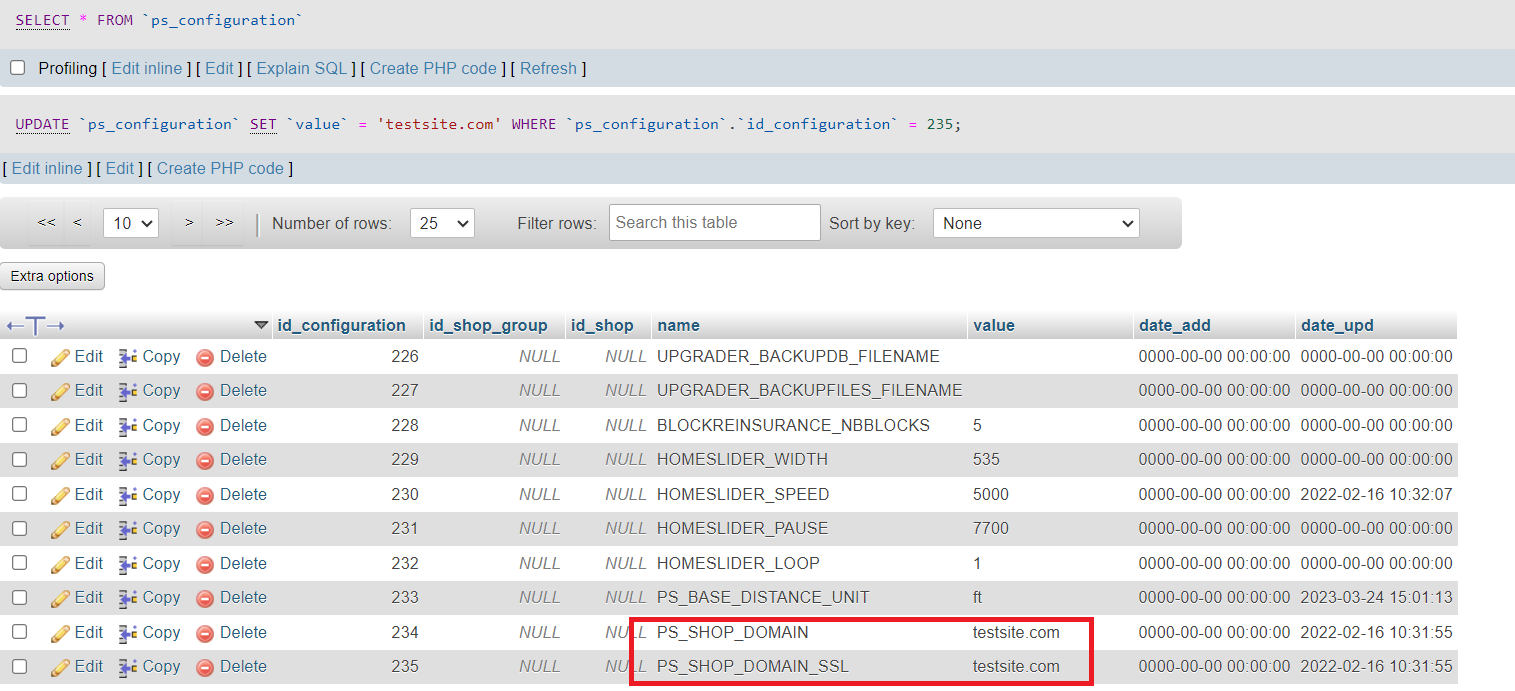Screen dimensions: 1515x691
Task: Click the value ft for PS_BASE_DISTANCE_UNIT
Action: click(x=978, y=598)
